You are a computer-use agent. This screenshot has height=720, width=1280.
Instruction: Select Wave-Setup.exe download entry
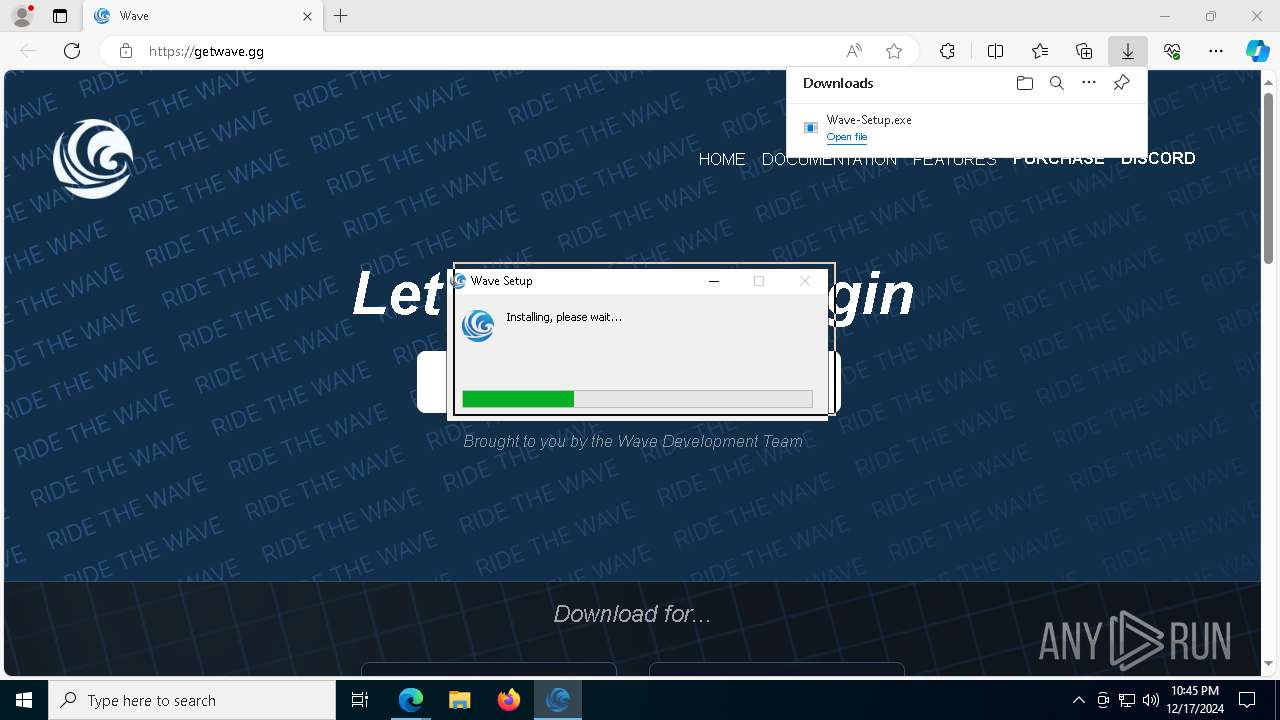tap(966, 128)
